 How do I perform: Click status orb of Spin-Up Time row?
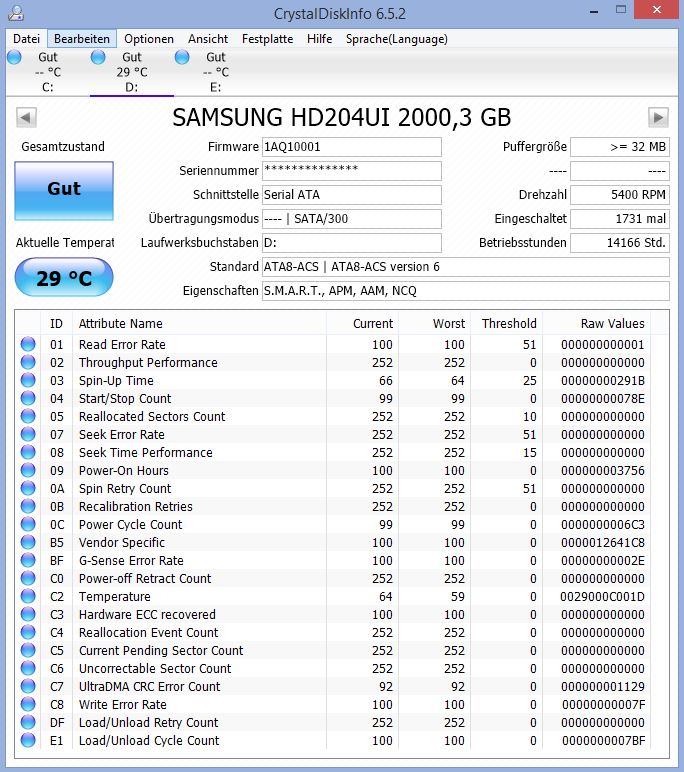coord(28,380)
